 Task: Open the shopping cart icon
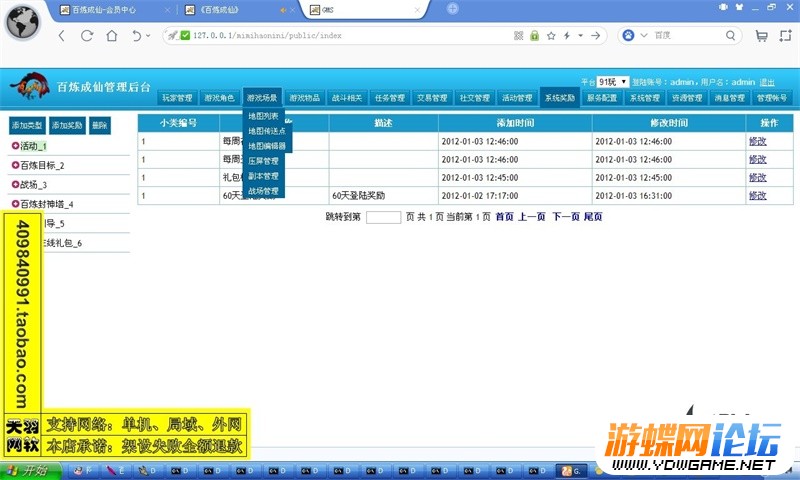pyautogui.click(x=761, y=36)
